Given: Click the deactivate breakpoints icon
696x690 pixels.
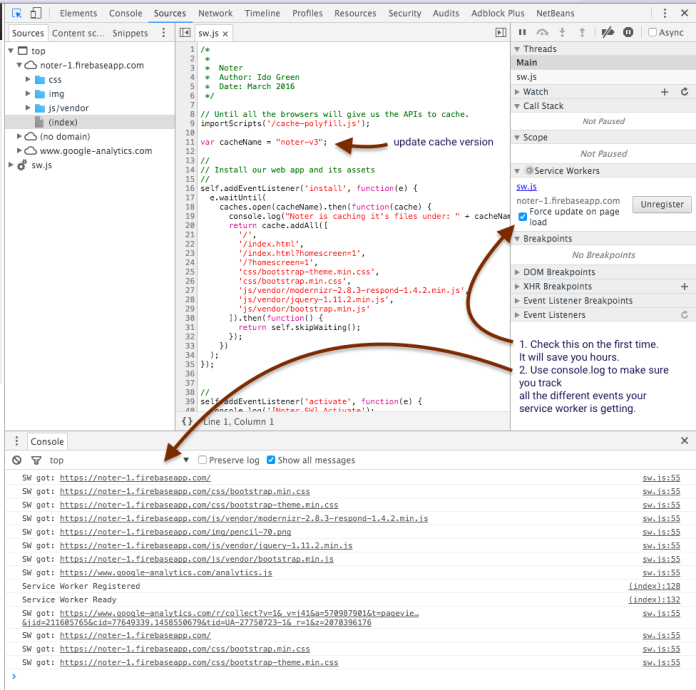Looking at the screenshot, I should [x=606, y=32].
